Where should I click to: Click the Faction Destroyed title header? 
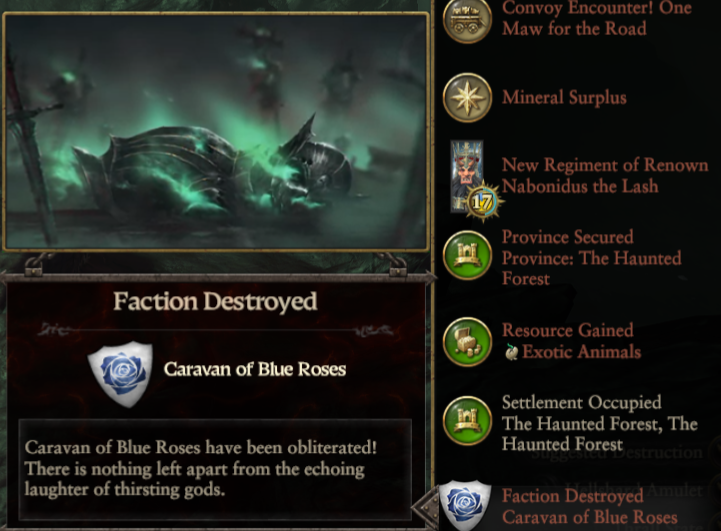pos(215,302)
